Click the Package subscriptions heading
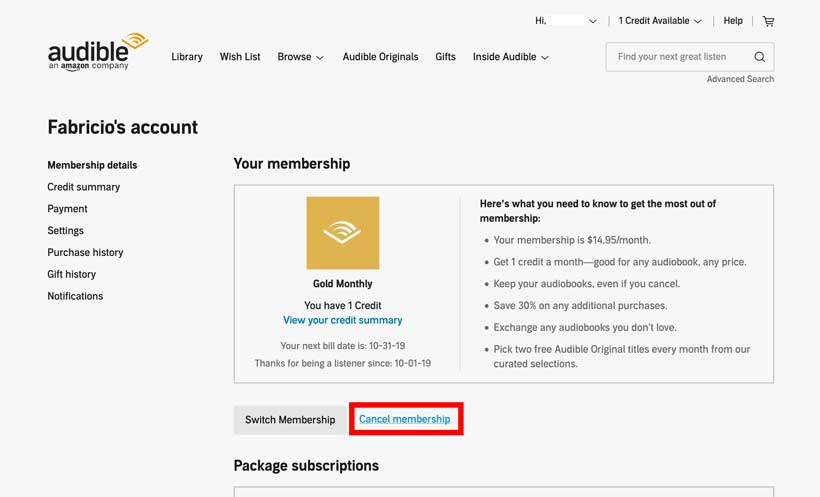820x497 pixels. click(306, 466)
